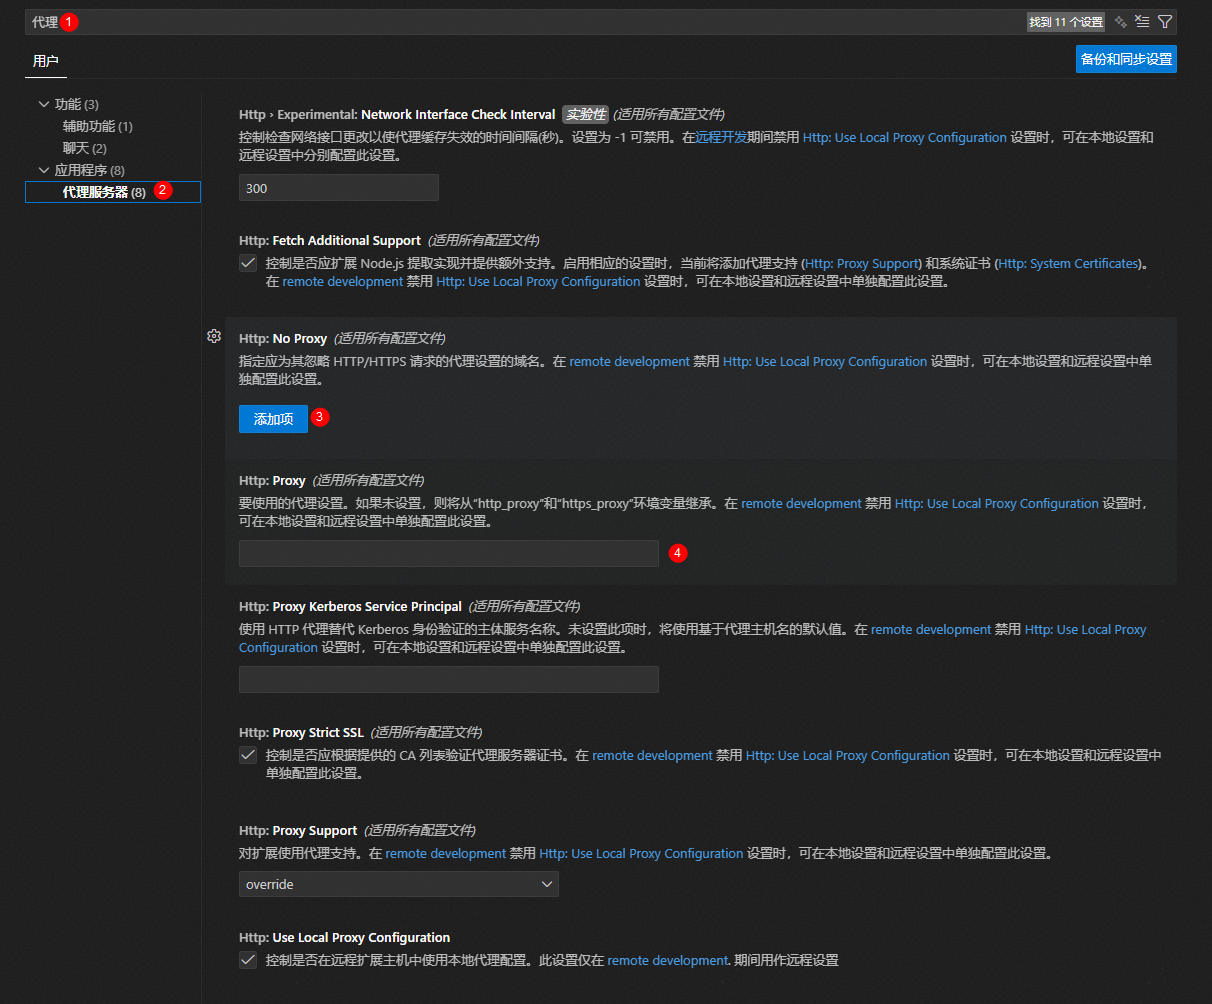Click 添加项 button under No Proxy
The width and height of the screenshot is (1212, 1004).
273,419
